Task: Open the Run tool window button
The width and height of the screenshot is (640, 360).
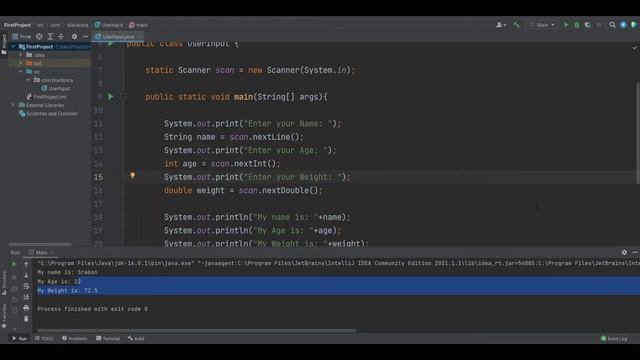Action: (x=19, y=338)
